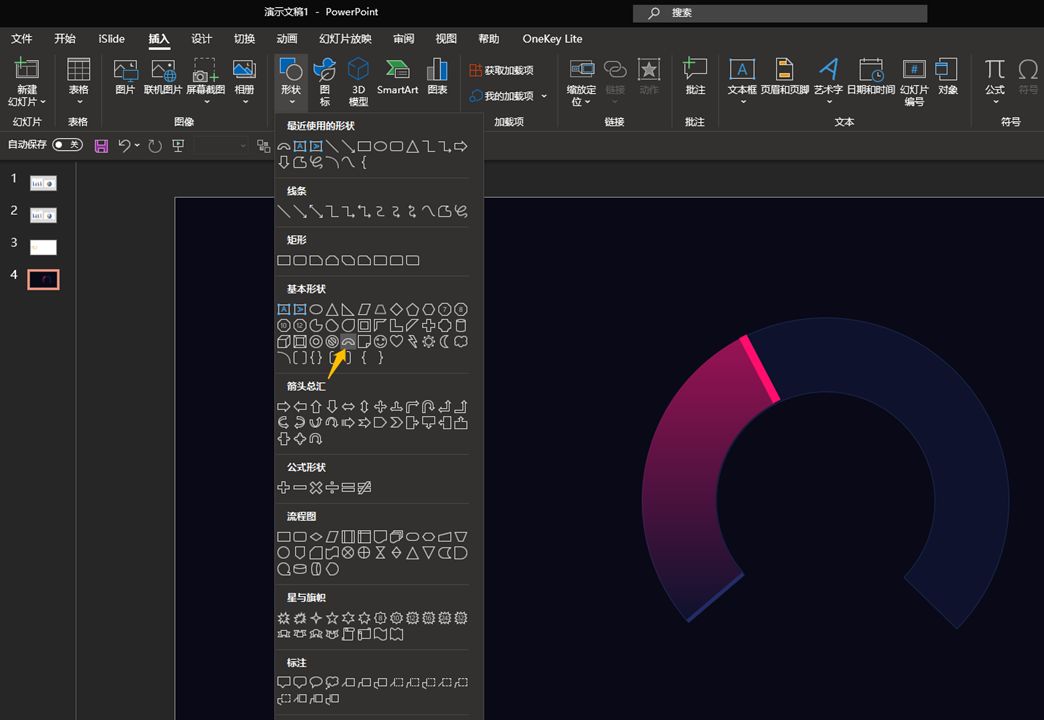The height and width of the screenshot is (720, 1044).
Task: Insert a SmartArt graphic
Action: 397,77
